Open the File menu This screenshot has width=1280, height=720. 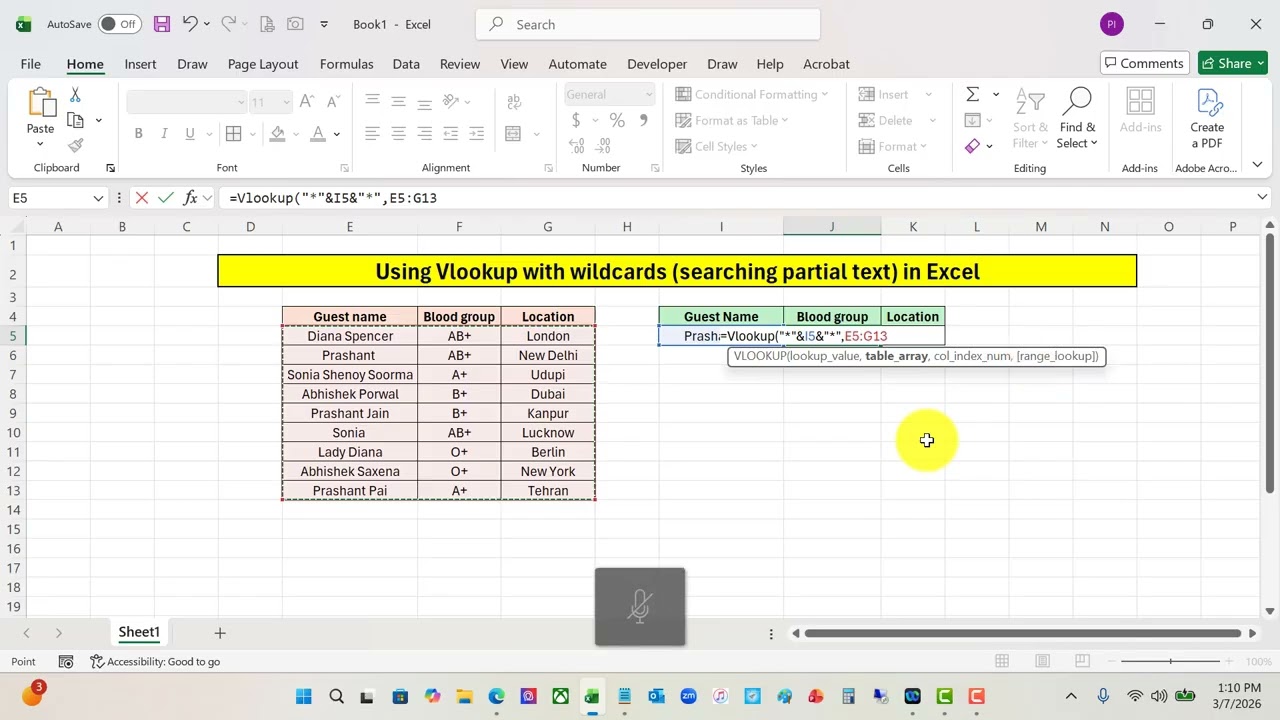tap(31, 64)
